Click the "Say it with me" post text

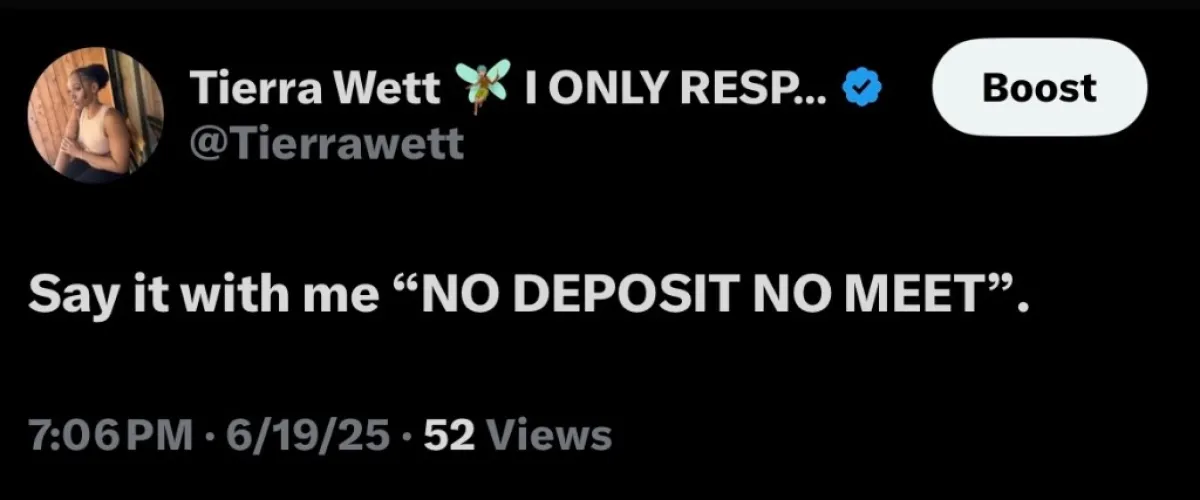[206, 297]
